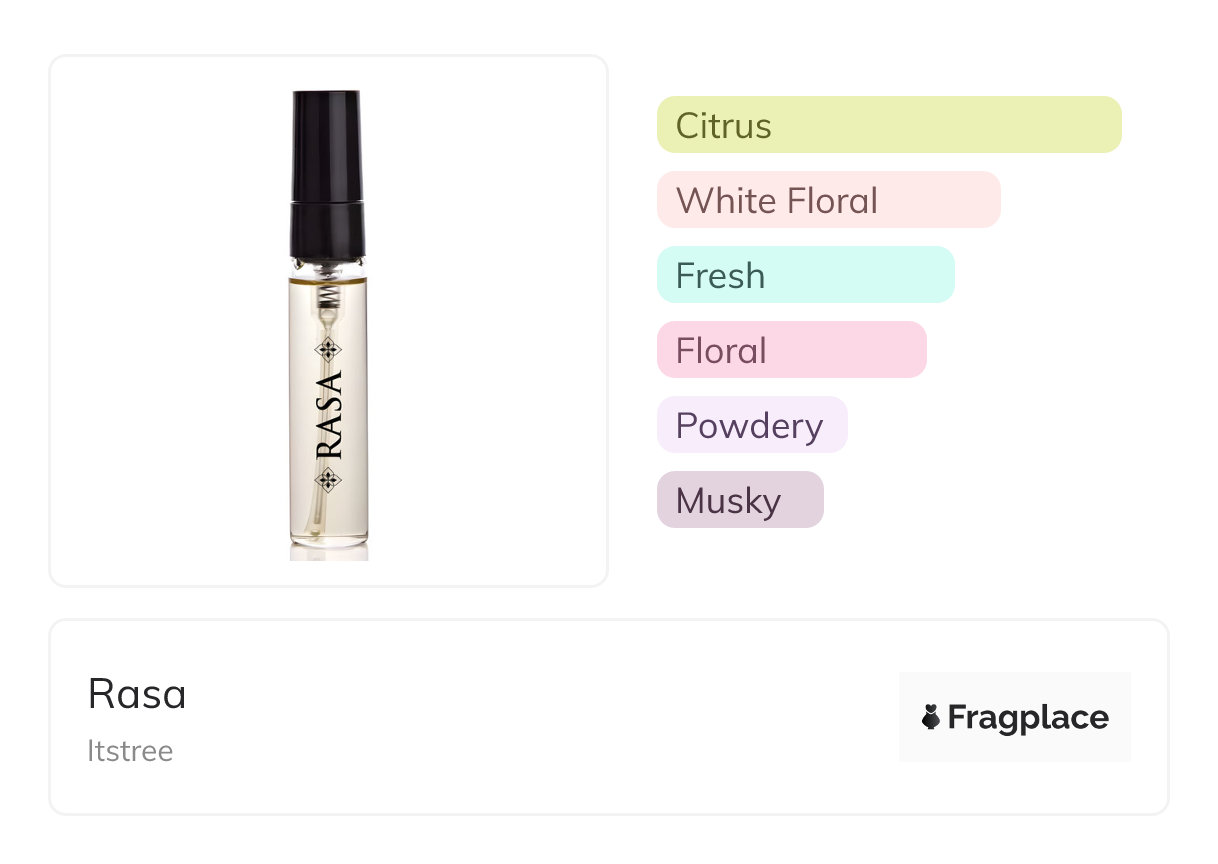Select the lavender Powdery accord bar
Viewport: 1218px width, 864px height.
coord(751,425)
